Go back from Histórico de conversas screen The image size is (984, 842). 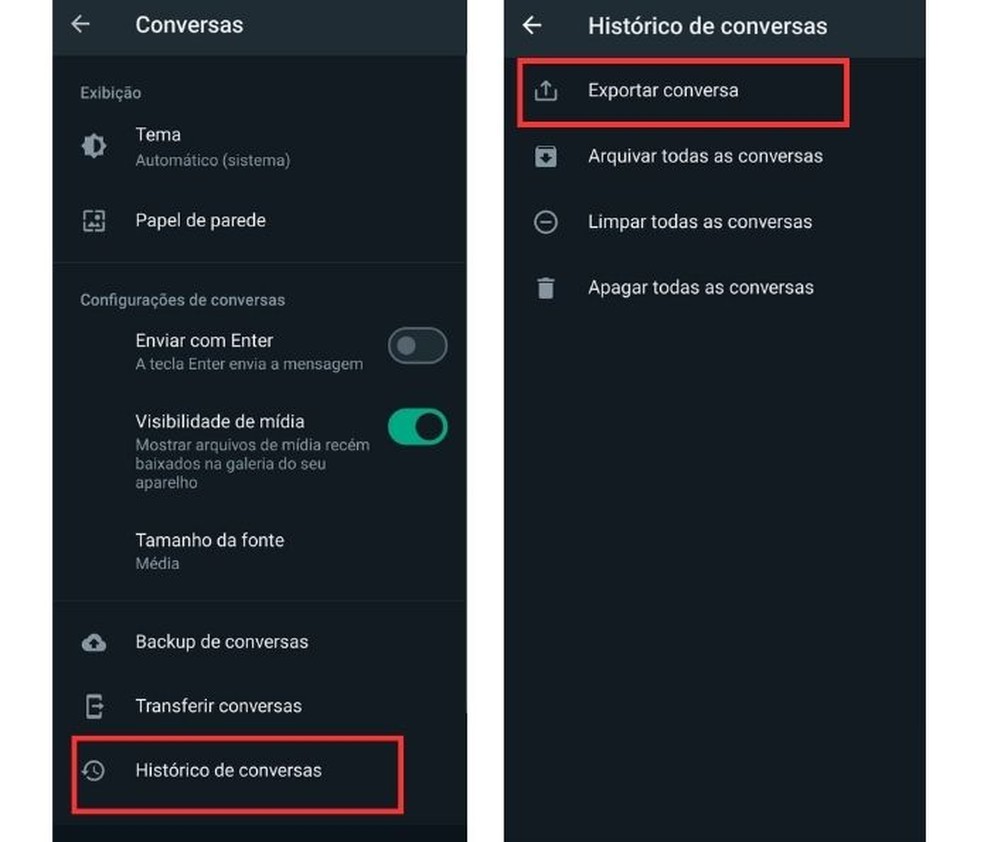point(532,25)
